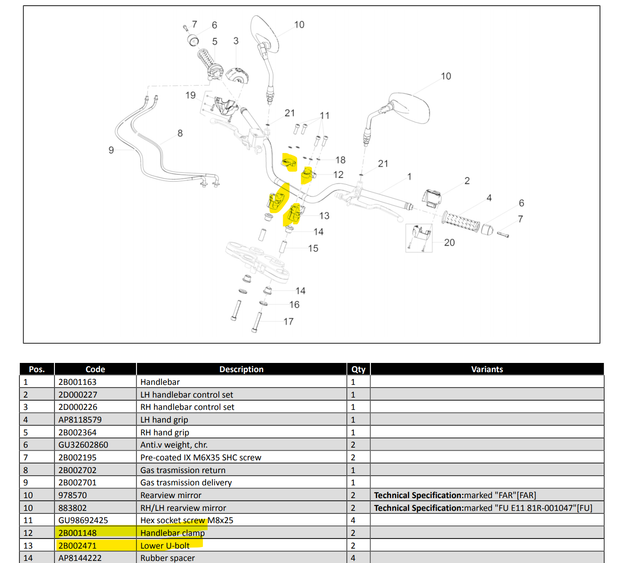Click position number 14 in the table

pyautogui.click(x=27, y=558)
